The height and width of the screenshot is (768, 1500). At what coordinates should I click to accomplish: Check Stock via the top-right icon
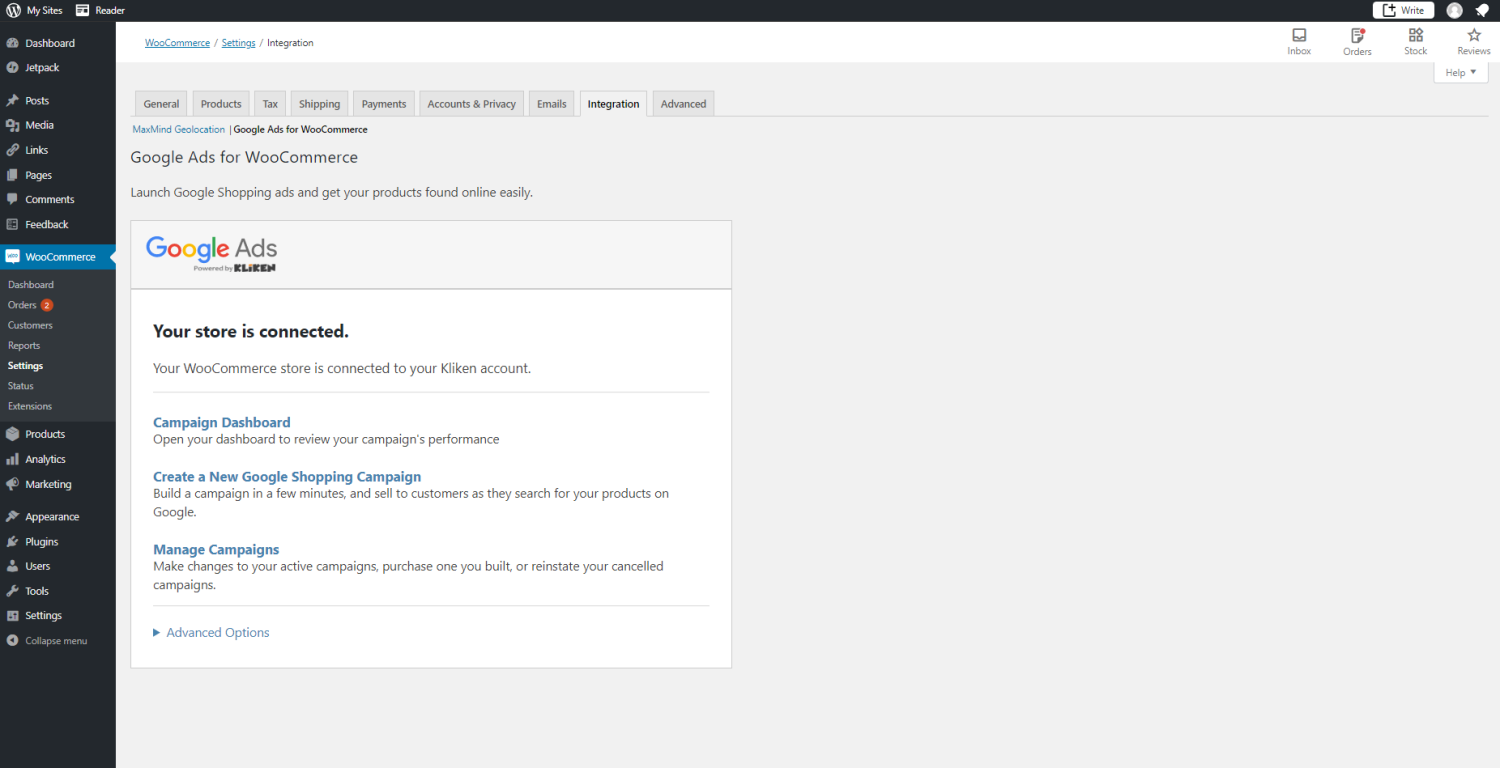(x=1415, y=41)
